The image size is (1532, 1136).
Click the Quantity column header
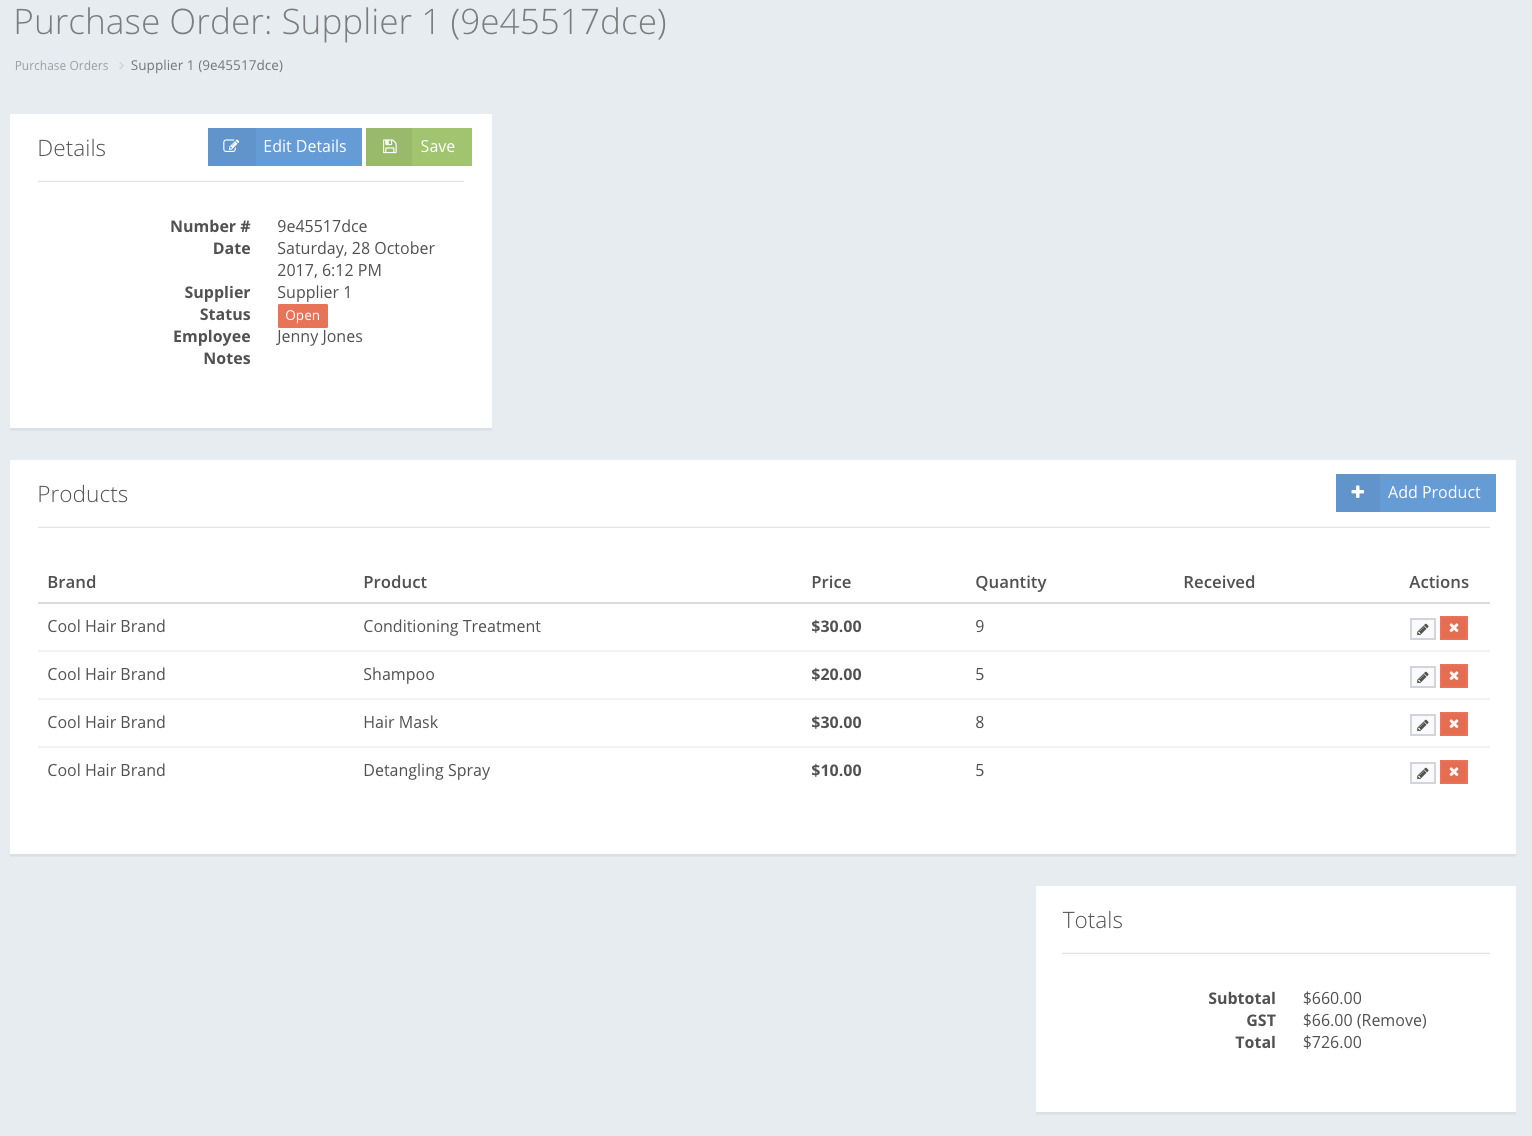tap(1011, 582)
